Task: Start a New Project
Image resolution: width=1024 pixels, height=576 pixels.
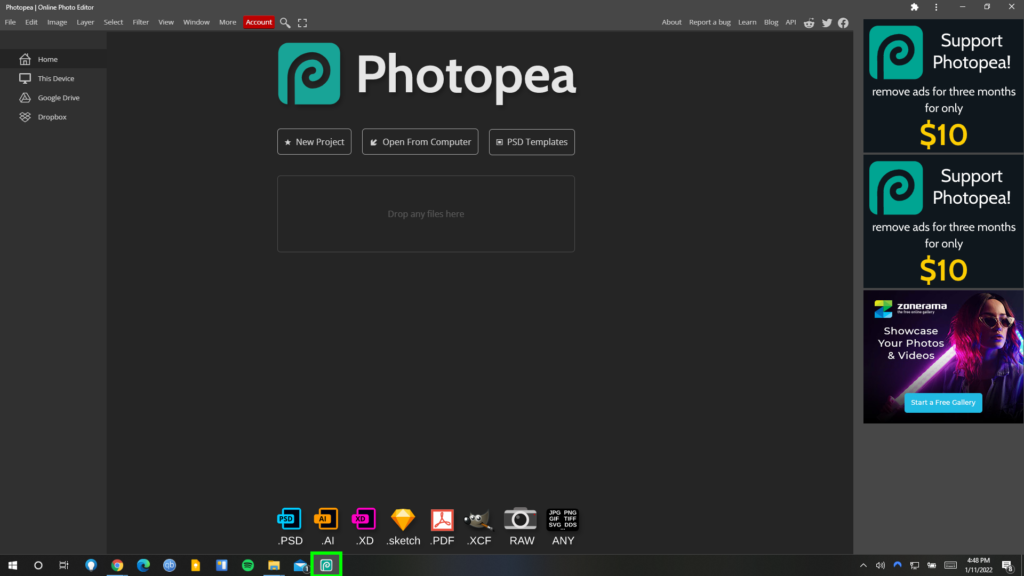Action: click(x=313, y=141)
